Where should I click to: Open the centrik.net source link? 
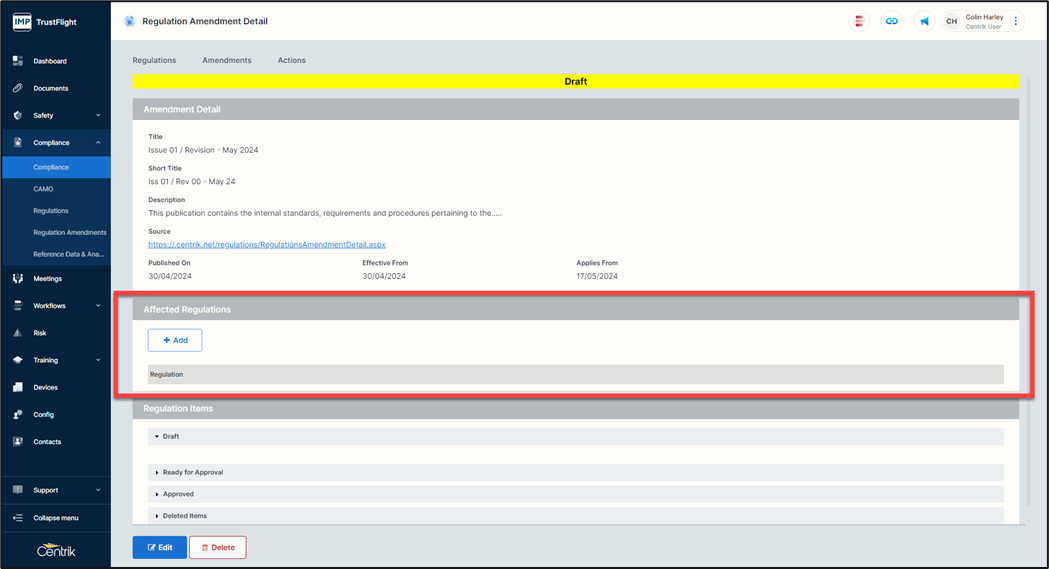click(x=267, y=245)
